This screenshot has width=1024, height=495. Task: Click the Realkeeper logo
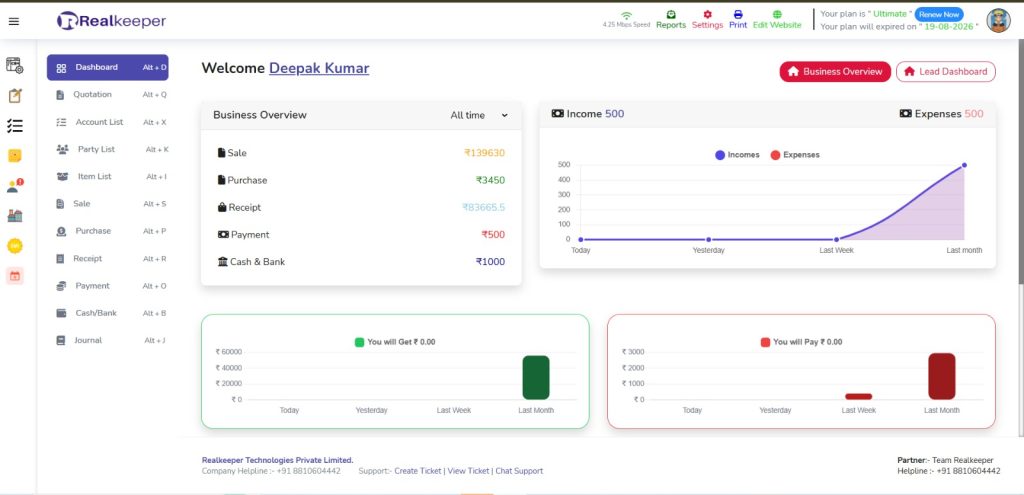click(112, 21)
